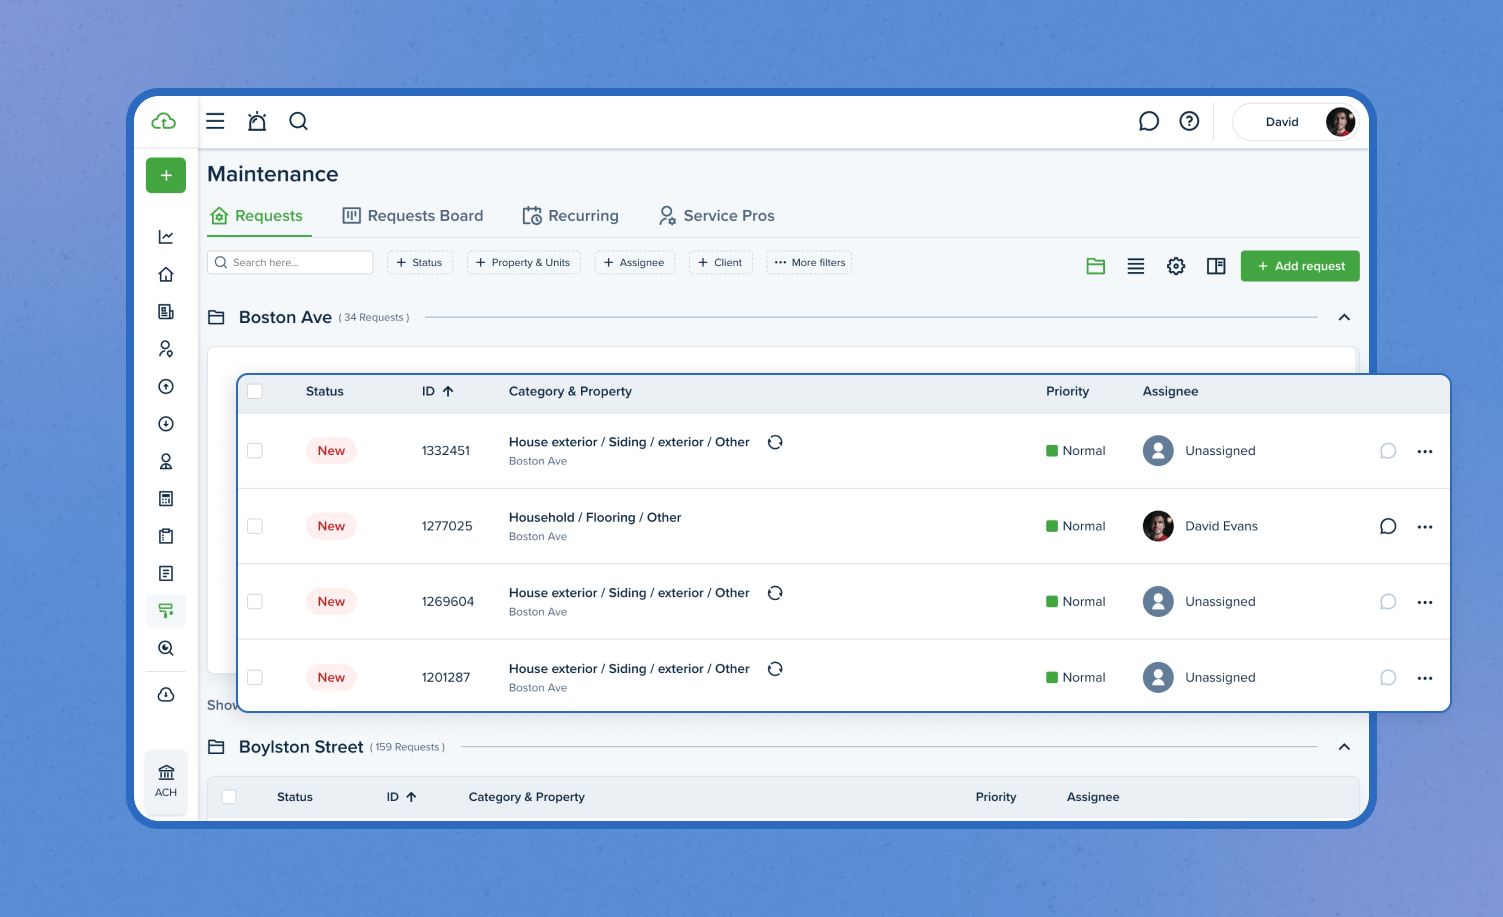Open ACH bank icon in sidebar

coord(166,780)
